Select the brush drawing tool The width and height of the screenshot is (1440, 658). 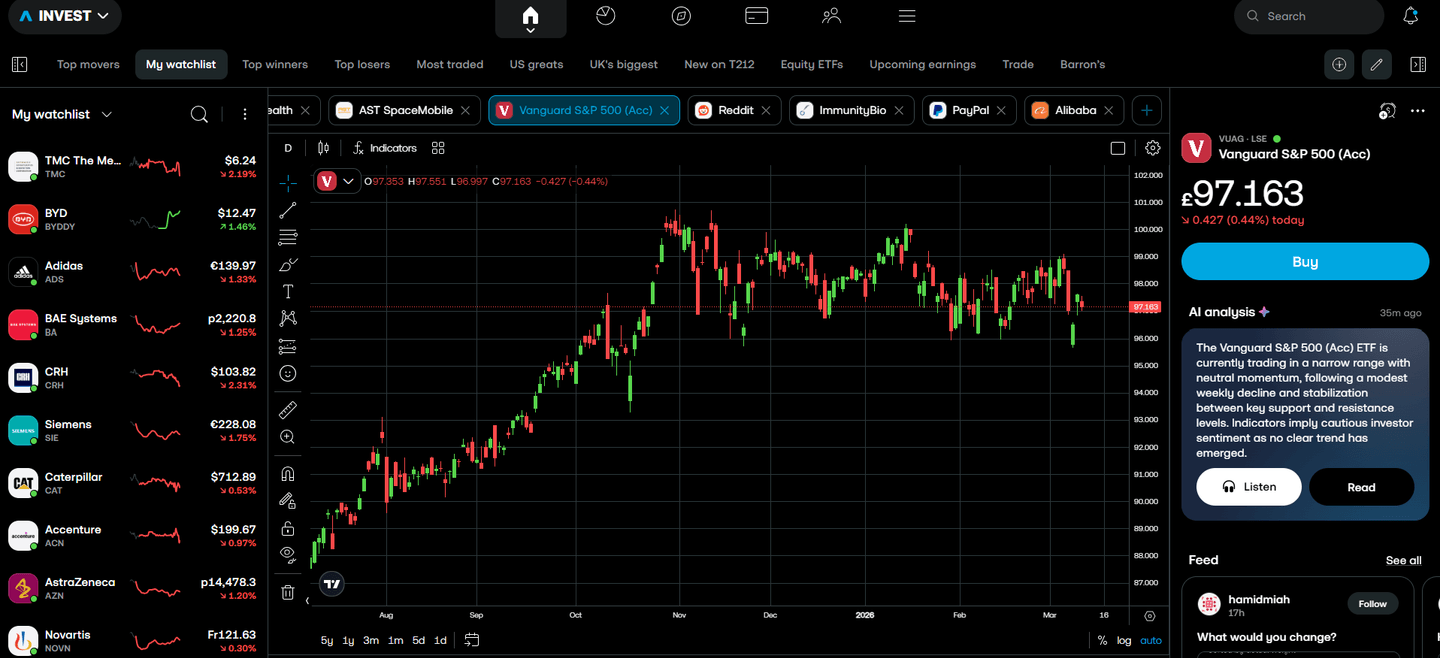click(288, 265)
